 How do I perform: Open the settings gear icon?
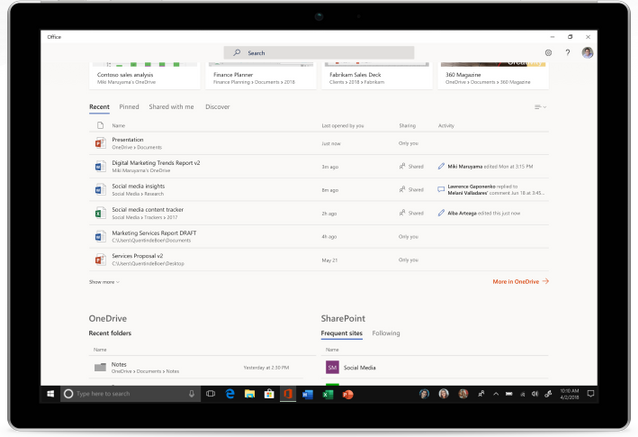[x=548, y=52]
